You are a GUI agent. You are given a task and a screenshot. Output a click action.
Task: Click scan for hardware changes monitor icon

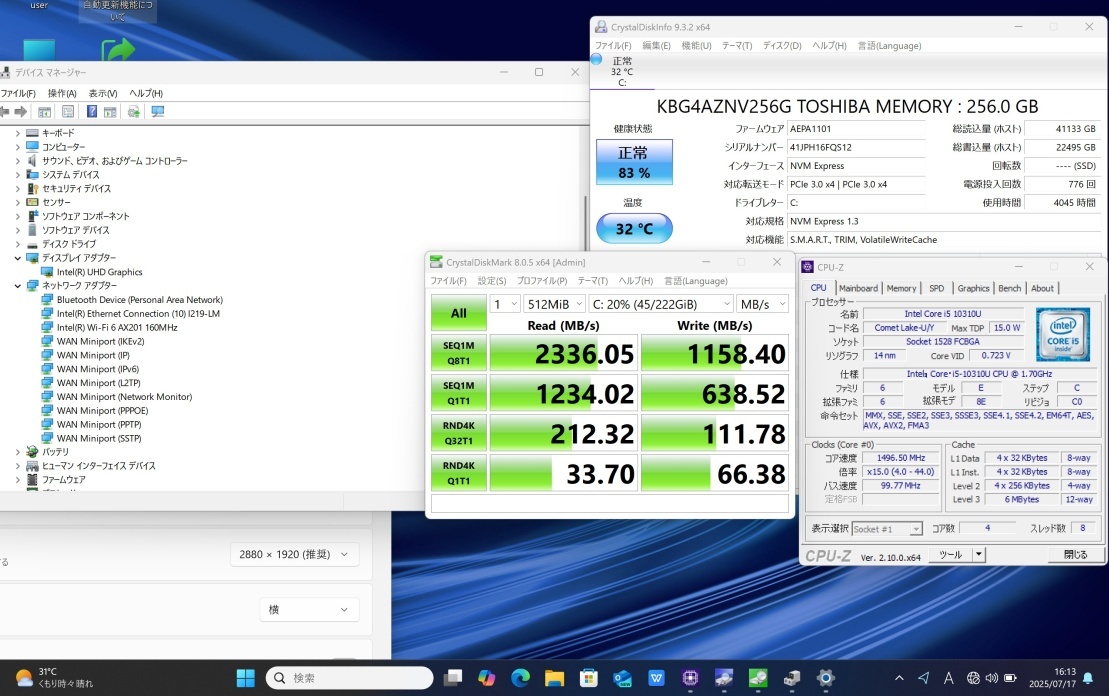coord(158,112)
